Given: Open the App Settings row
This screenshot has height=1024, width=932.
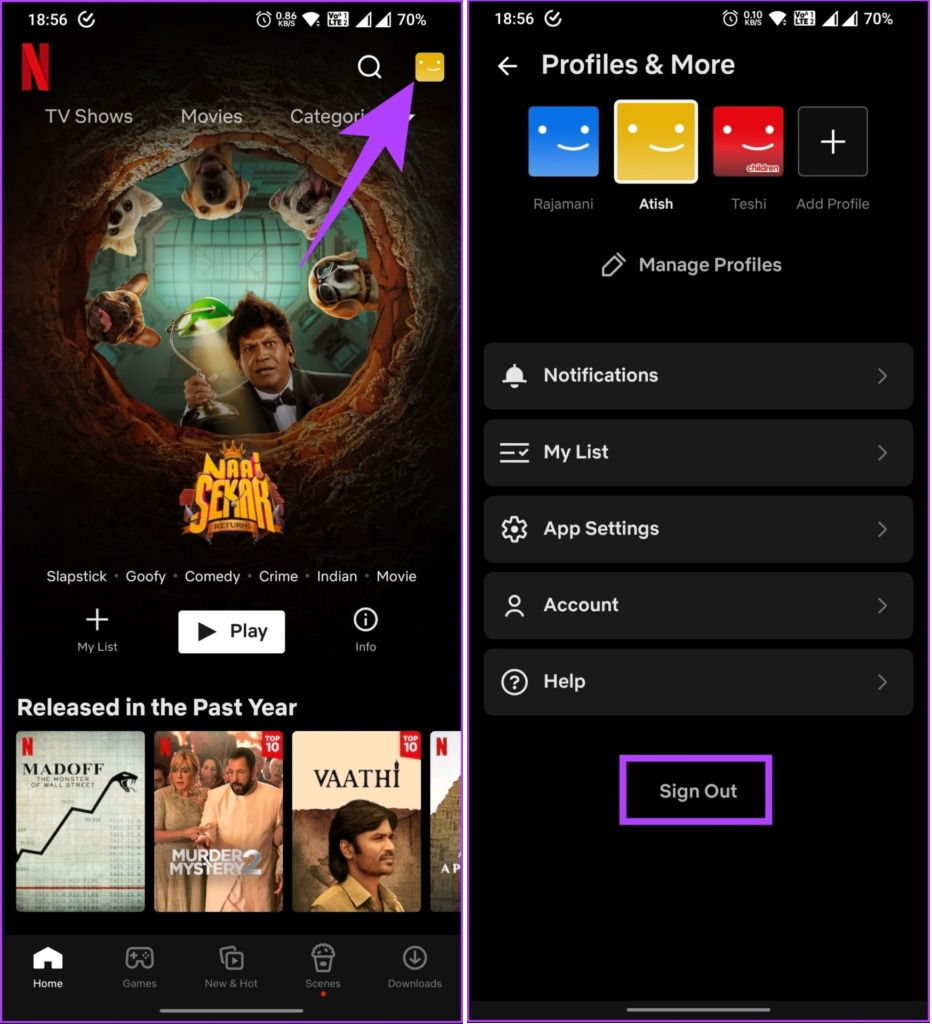Looking at the screenshot, I should pos(698,529).
